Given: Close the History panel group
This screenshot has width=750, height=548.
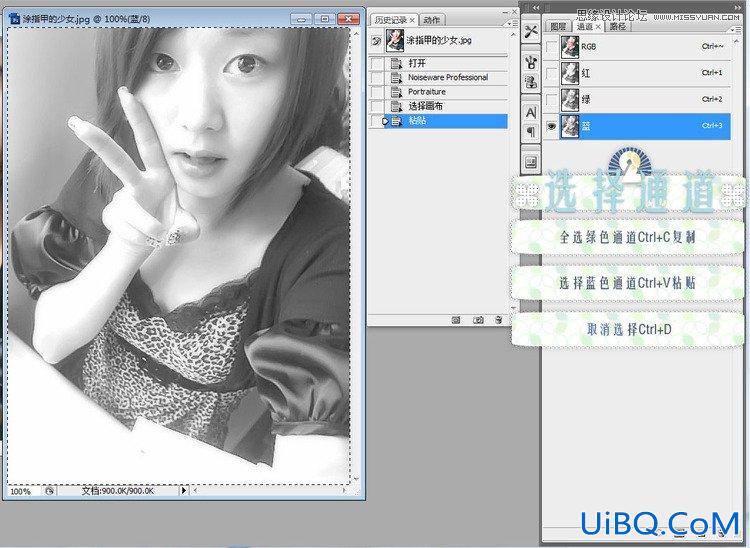Looking at the screenshot, I should pos(515,11).
